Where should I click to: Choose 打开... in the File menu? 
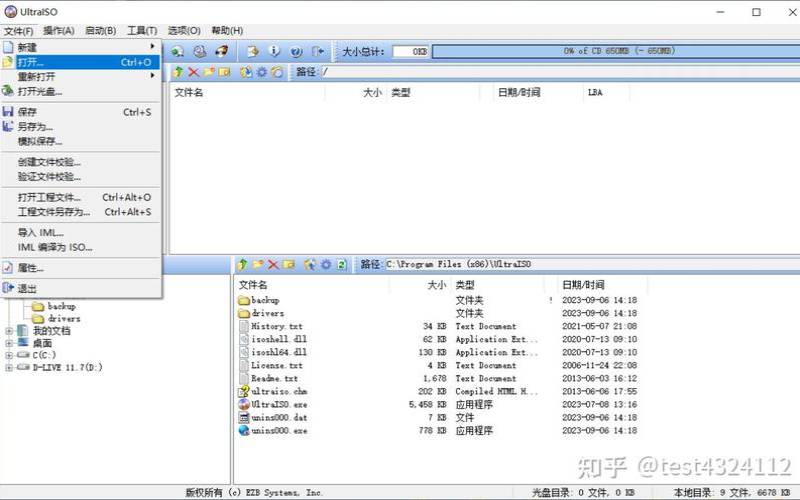[81, 62]
